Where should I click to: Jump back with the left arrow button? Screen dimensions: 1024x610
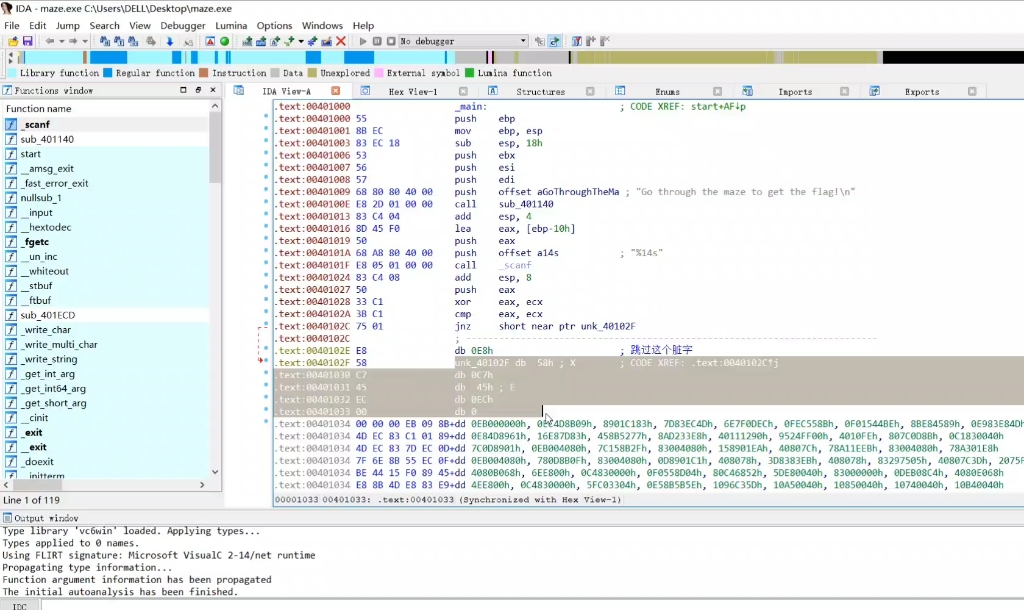pyautogui.click(x=50, y=41)
